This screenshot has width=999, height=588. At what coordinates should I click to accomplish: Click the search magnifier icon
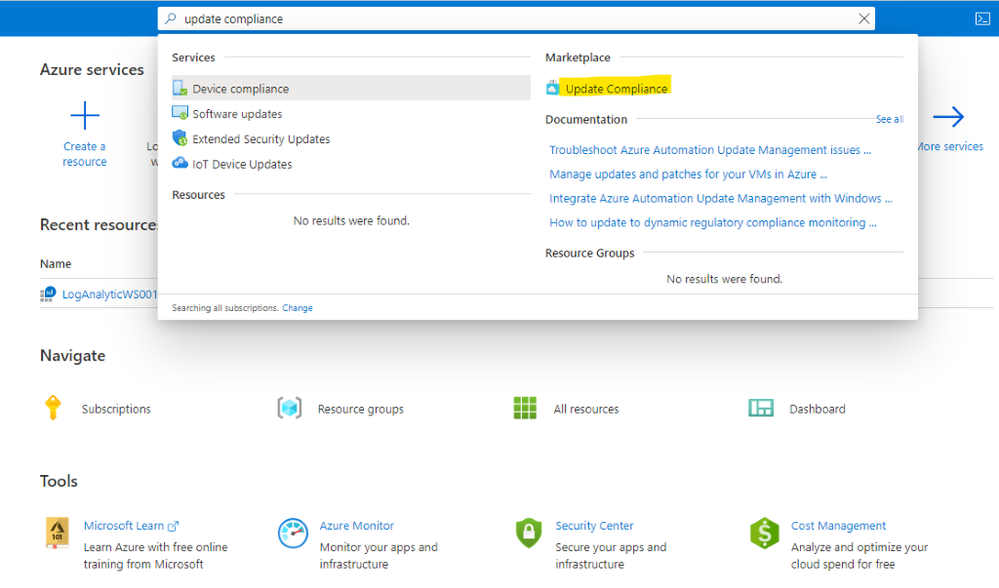pyautogui.click(x=170, y=19)
